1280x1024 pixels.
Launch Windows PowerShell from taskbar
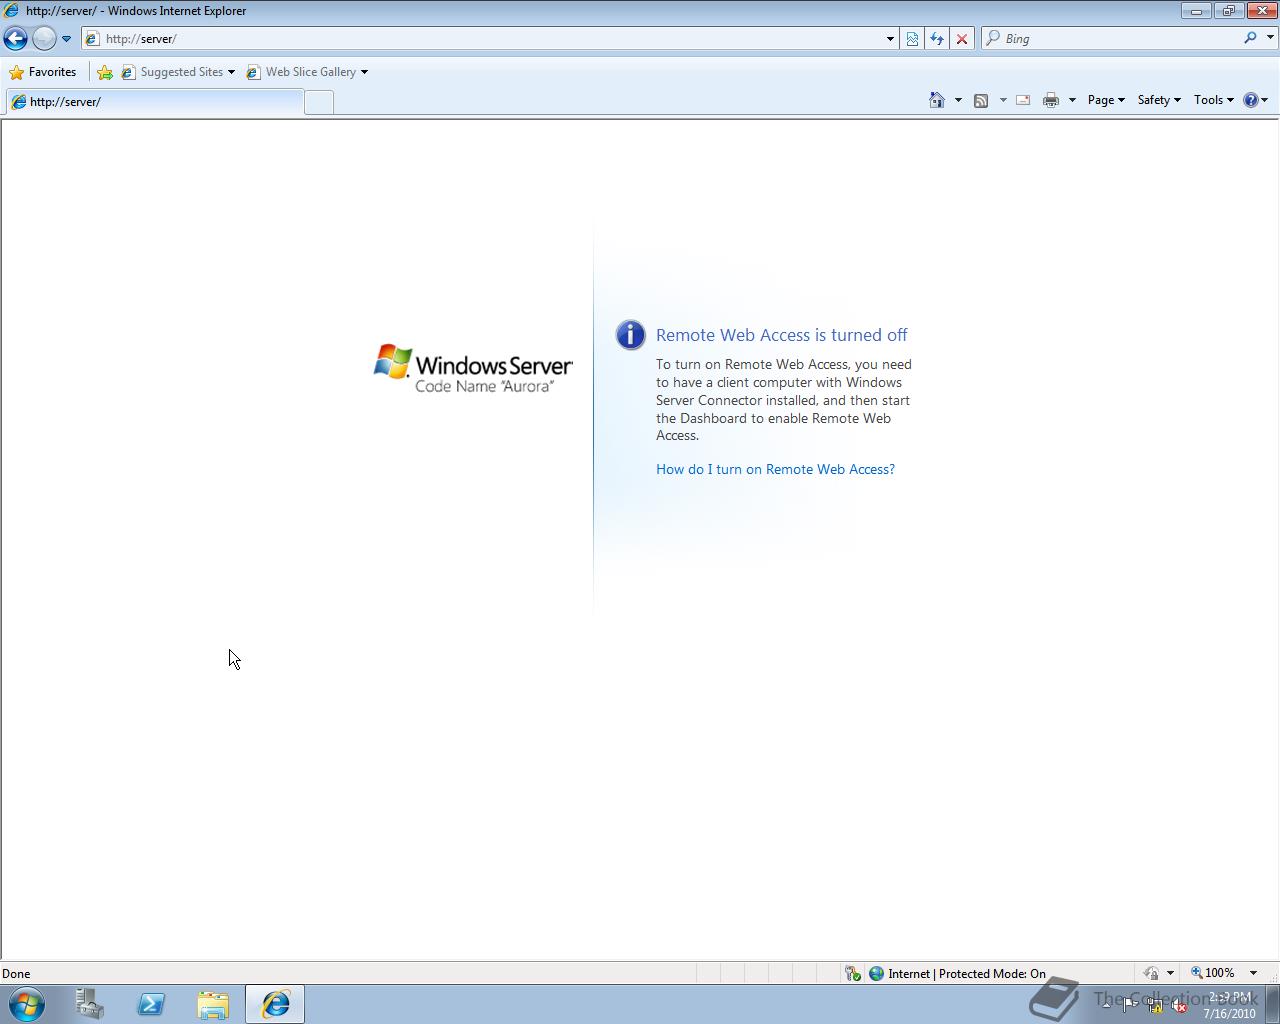click(151, 1004)
